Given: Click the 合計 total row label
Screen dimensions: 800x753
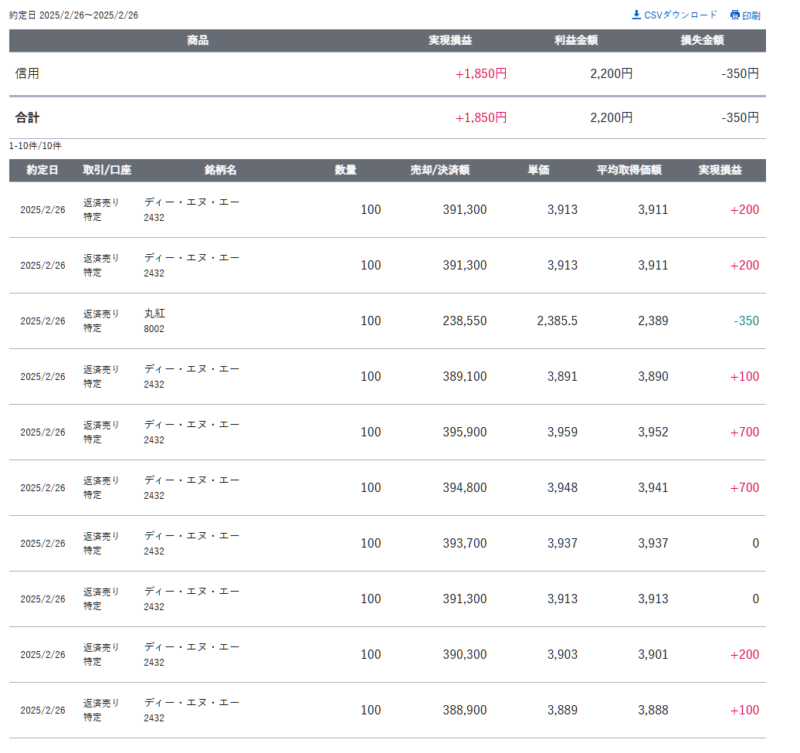Looking at the screenshot, I should (28, 118).
